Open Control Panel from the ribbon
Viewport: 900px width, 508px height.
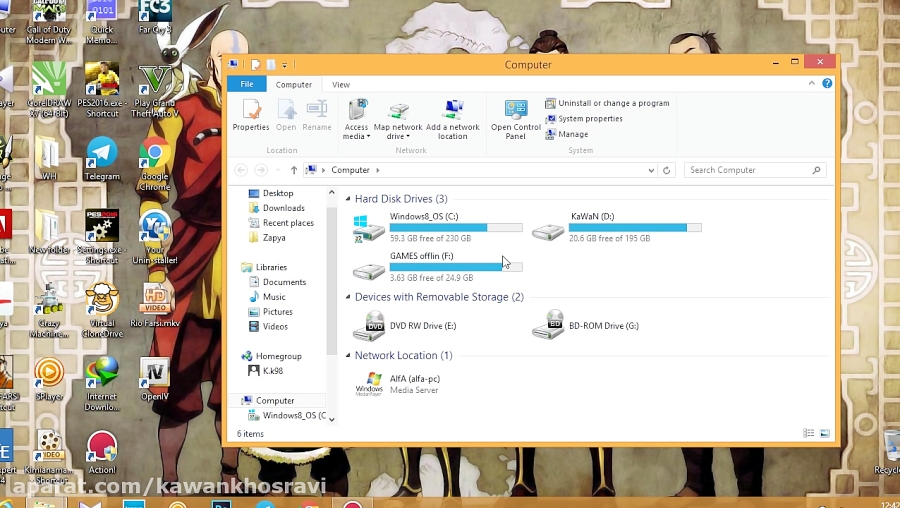(x=515, y=119)
